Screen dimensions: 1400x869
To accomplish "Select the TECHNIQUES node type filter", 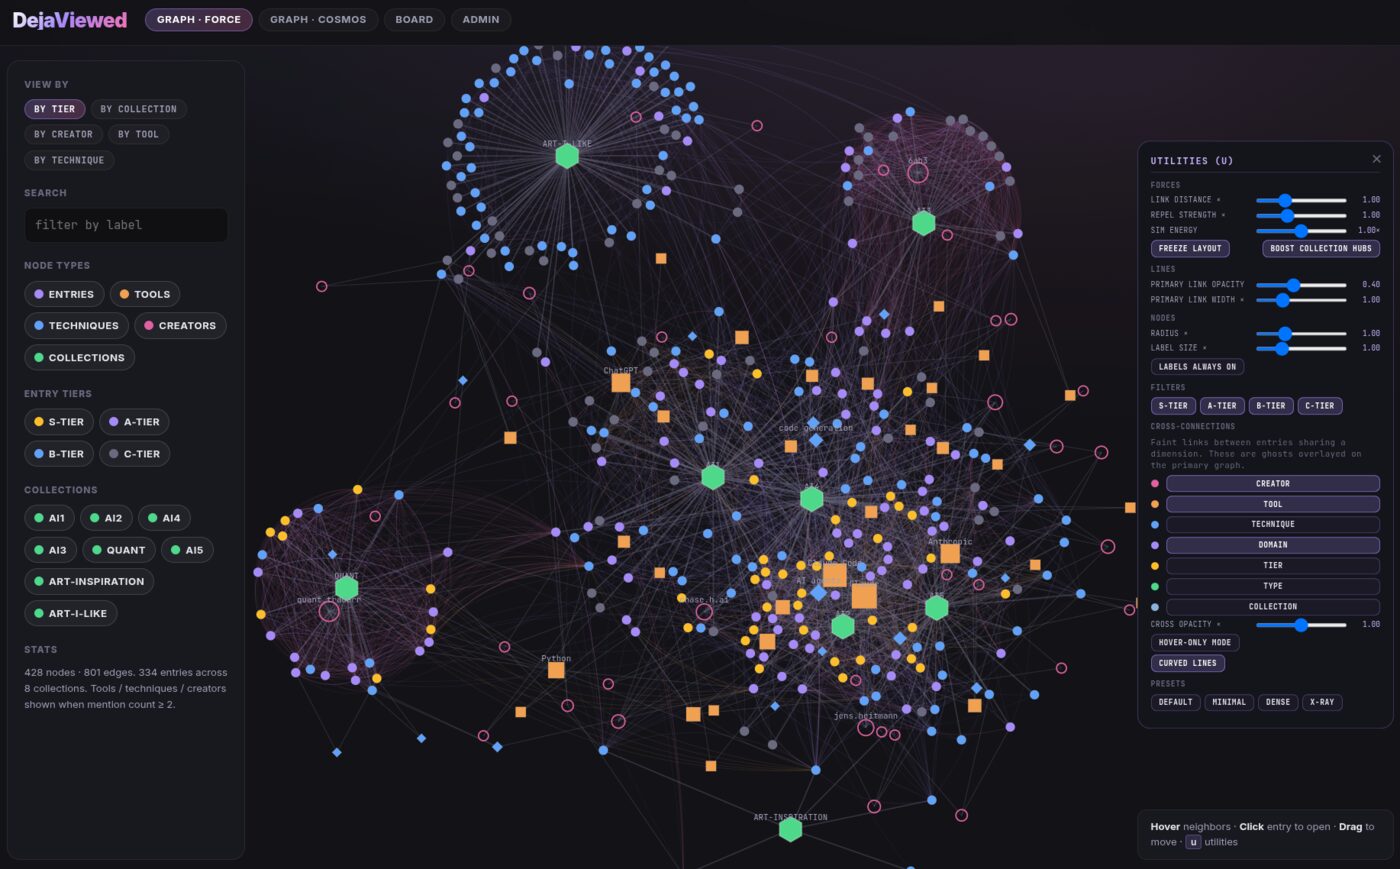I will [x=76, y=325].
